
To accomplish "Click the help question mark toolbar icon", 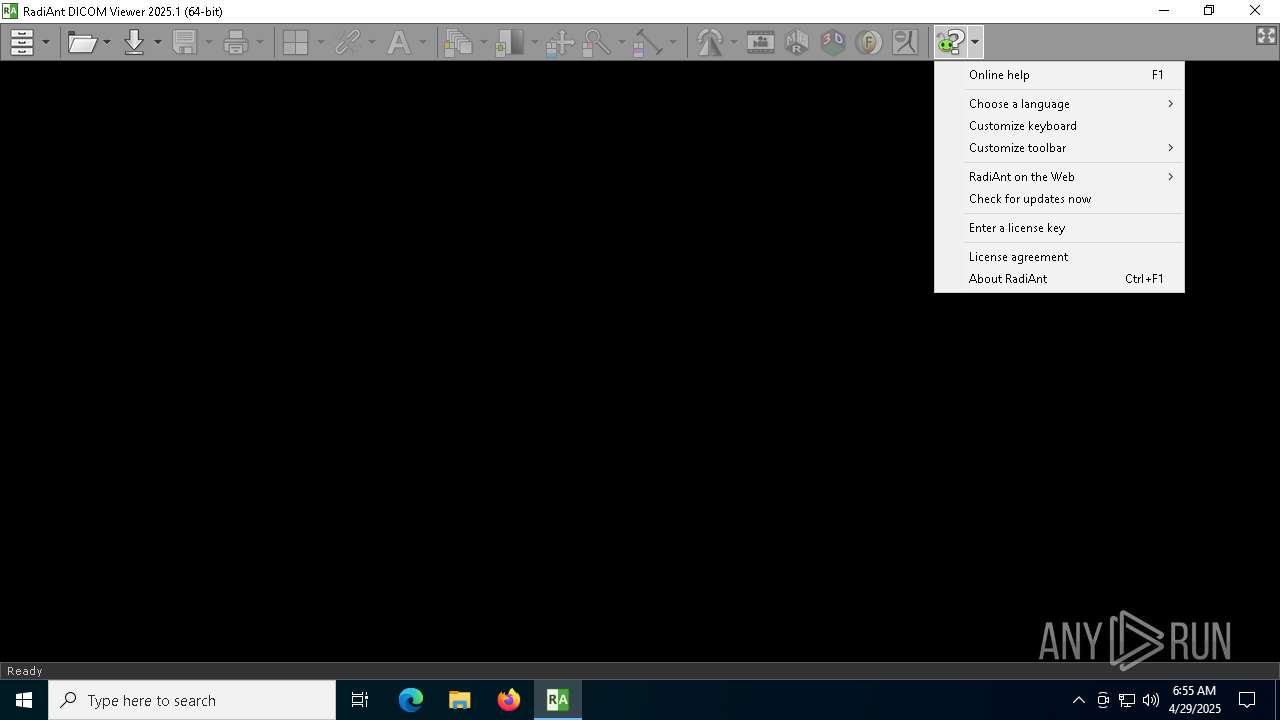I will click(950, 42).
